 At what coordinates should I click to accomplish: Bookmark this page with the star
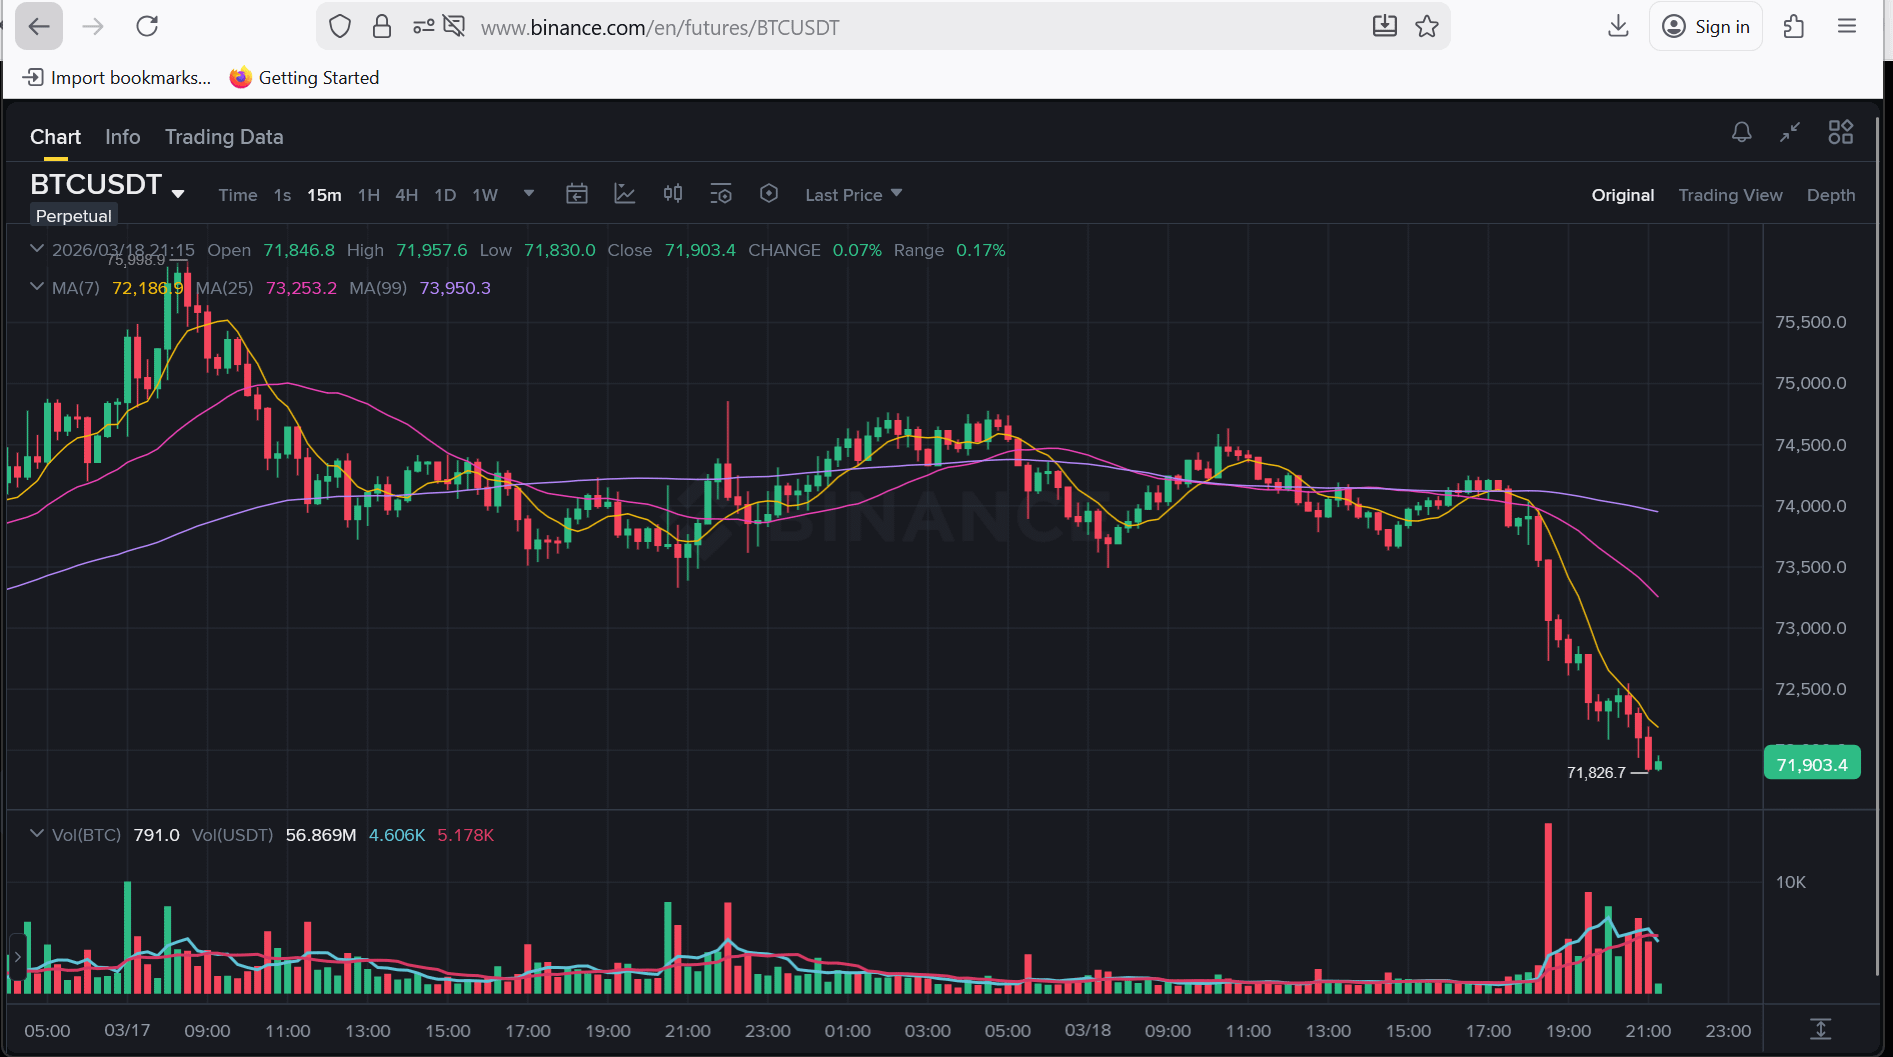[1427, 27]
